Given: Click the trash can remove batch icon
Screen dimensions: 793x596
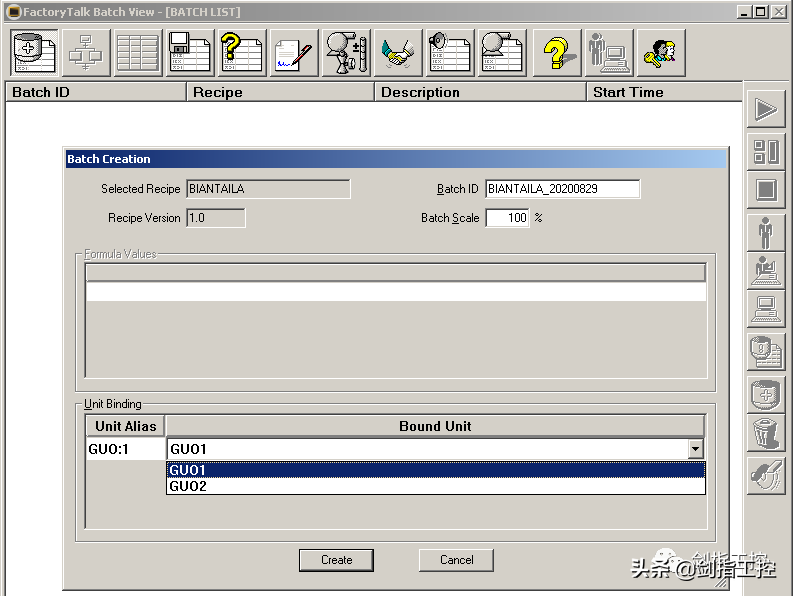Looking at the screenshot, I should click(766, 434).
